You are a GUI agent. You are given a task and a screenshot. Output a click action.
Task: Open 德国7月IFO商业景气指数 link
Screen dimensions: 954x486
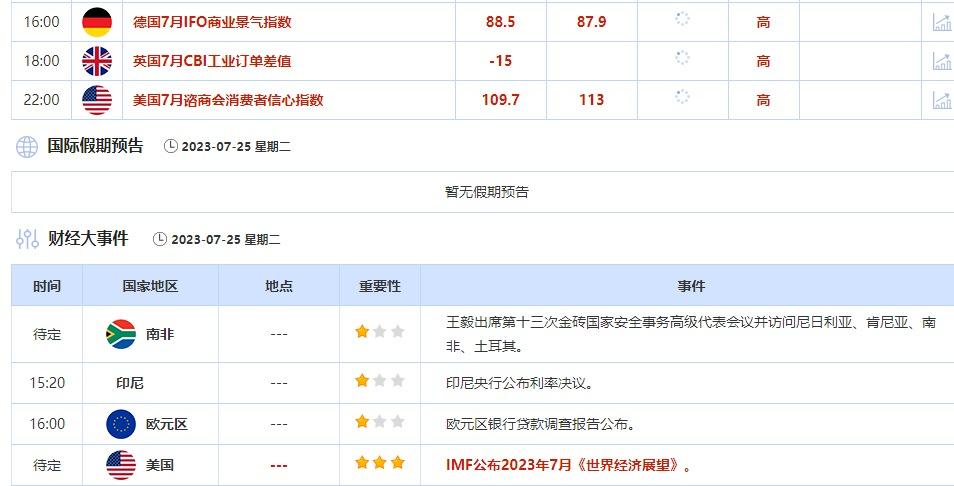click(212, 22)
